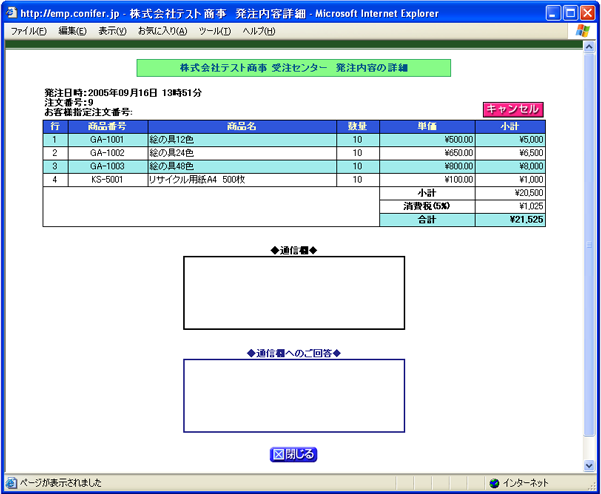This screenshot has width=601, height=494.
Task: Open the ツール(T) menu
Action: click(x=214, y=32)
